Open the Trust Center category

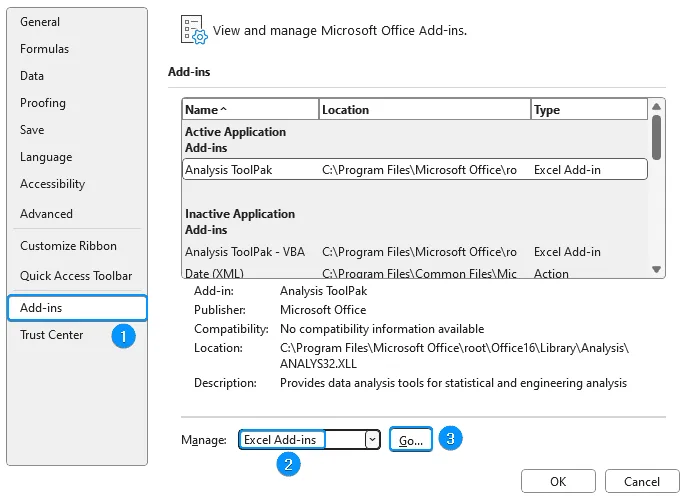[x=52, y=335]
